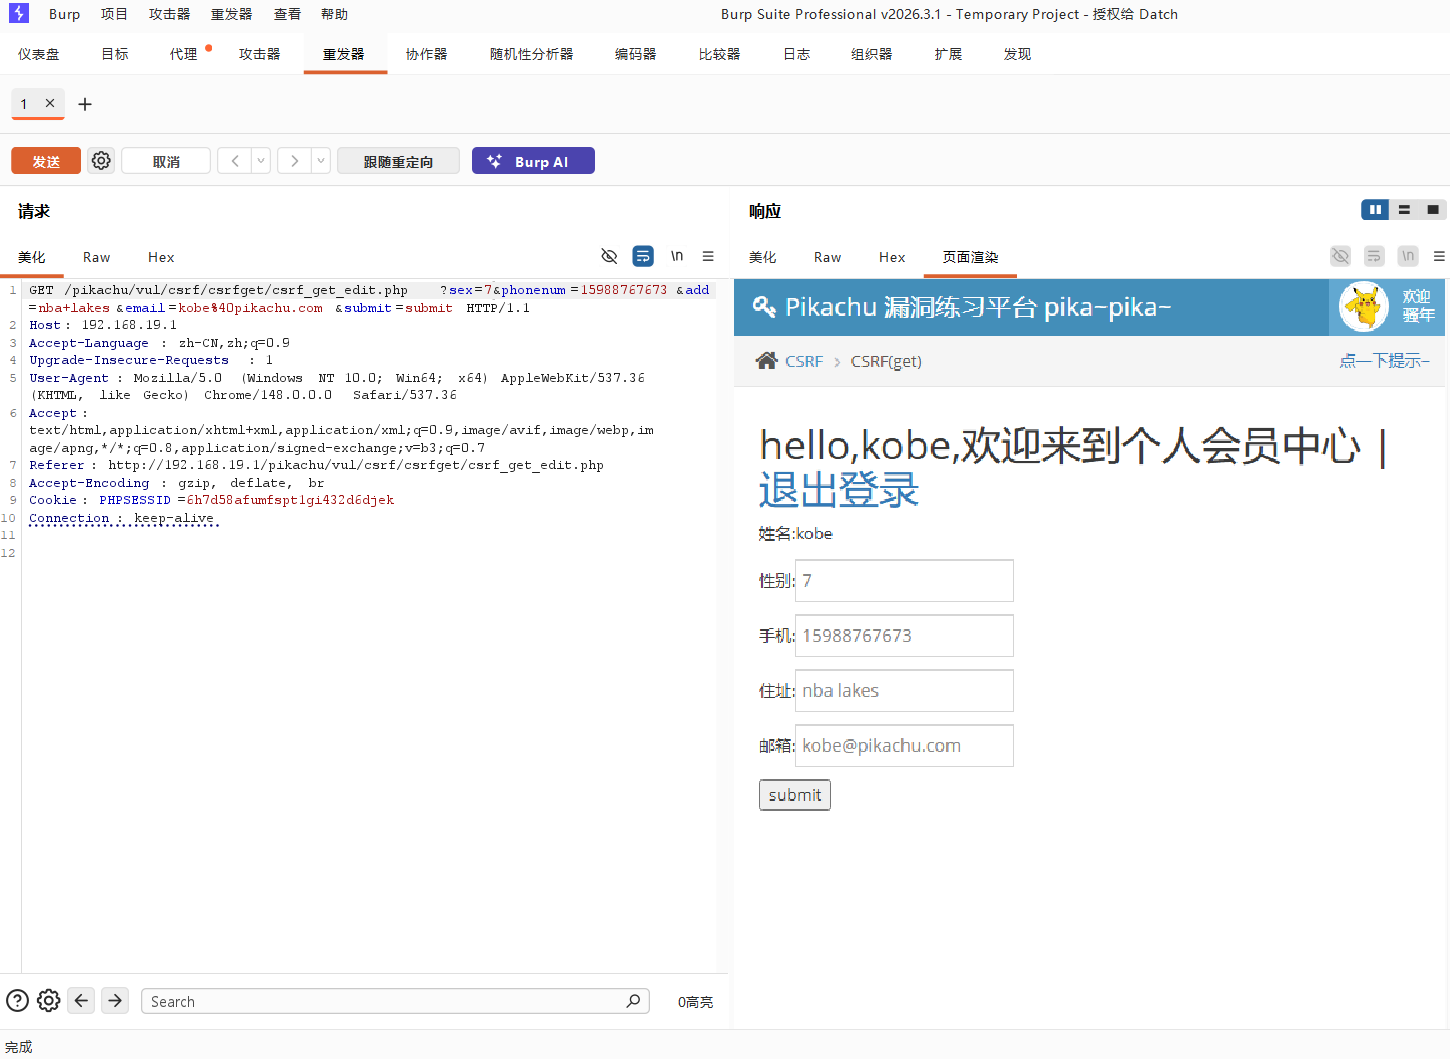Open the 日志 tab
This screenshot has height=1059, width=1450.
pyautogui.click(x=796, y=54)
